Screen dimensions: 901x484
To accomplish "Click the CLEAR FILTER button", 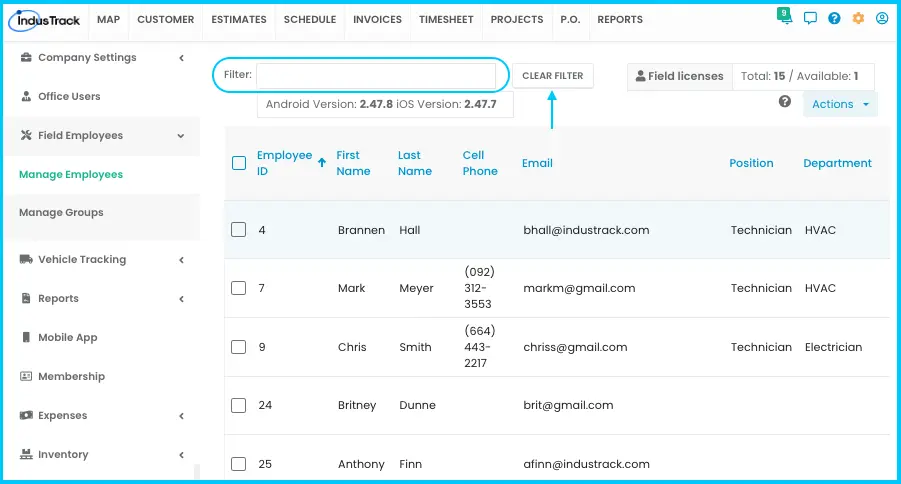I will tap(553, 76).
